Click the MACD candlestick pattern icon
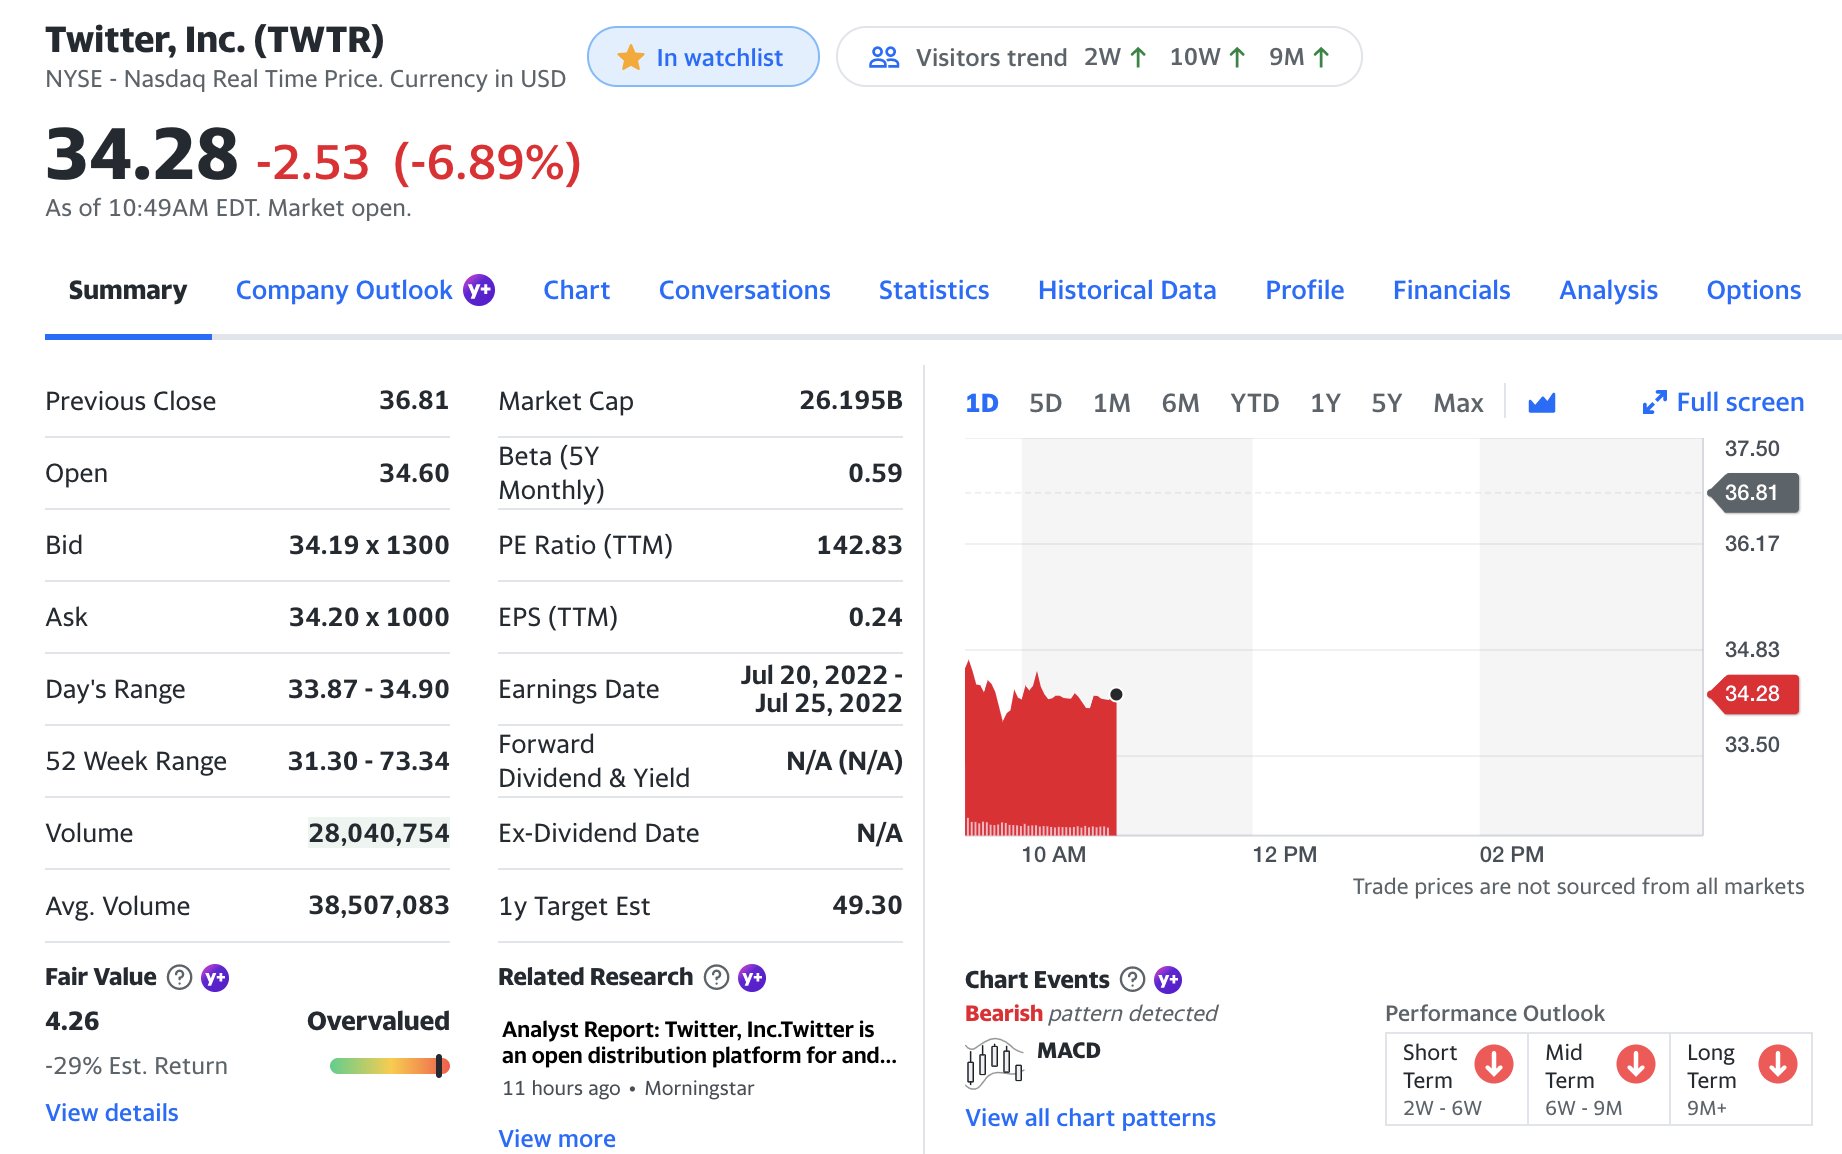Image resolution: width=1842 pixels, height=1154 pixels. click(994, 1062)
